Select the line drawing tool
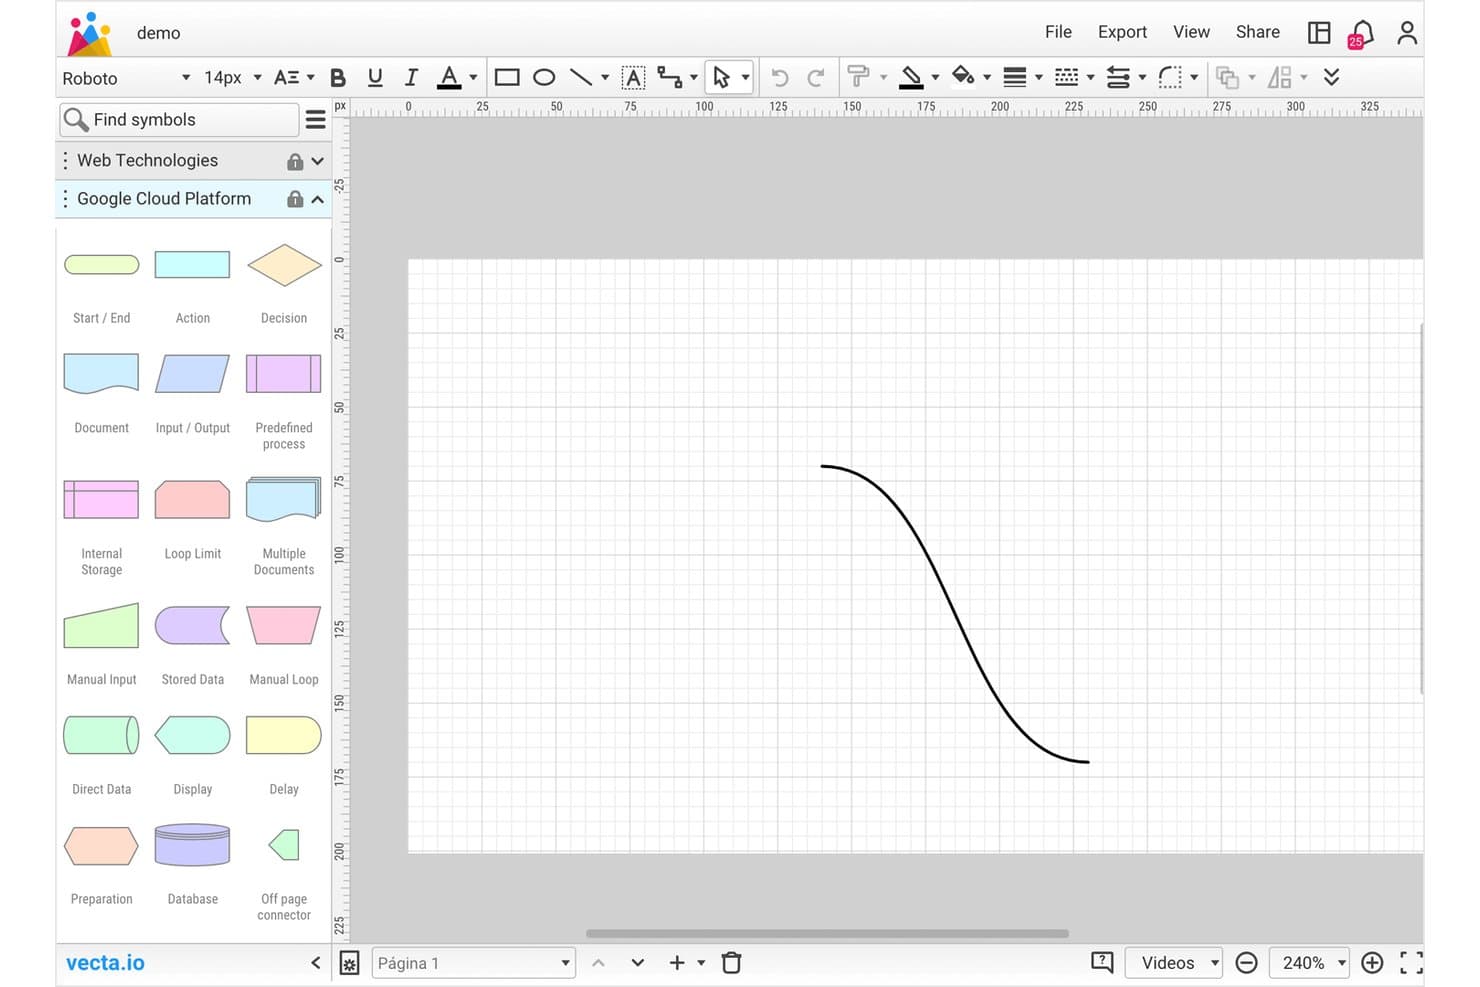Viewport: 1480px width, 987px height. coord(581,77)
